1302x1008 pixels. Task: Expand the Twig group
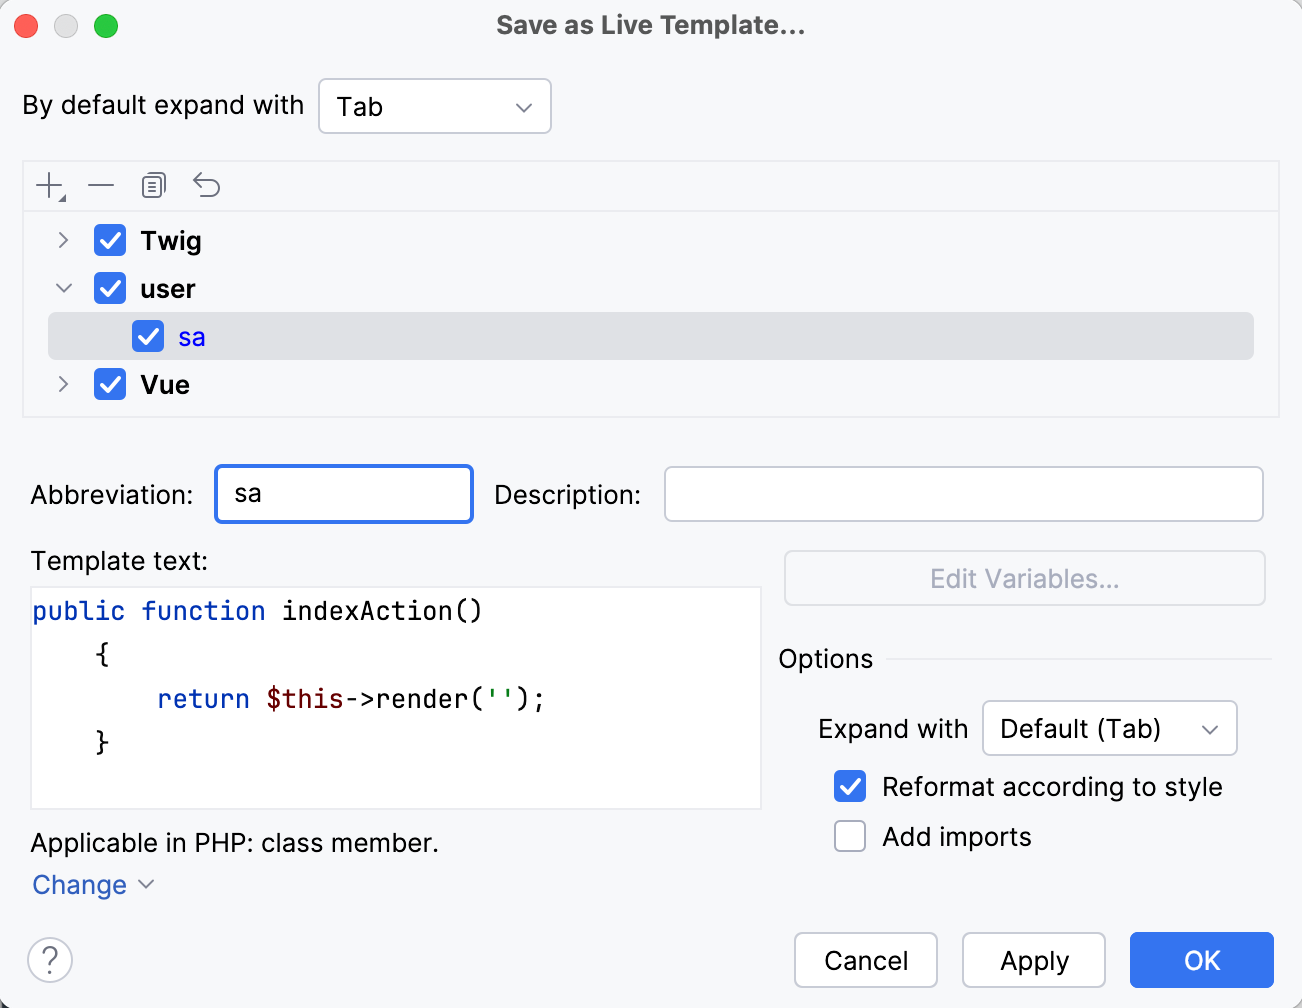(x=63, y=240)
